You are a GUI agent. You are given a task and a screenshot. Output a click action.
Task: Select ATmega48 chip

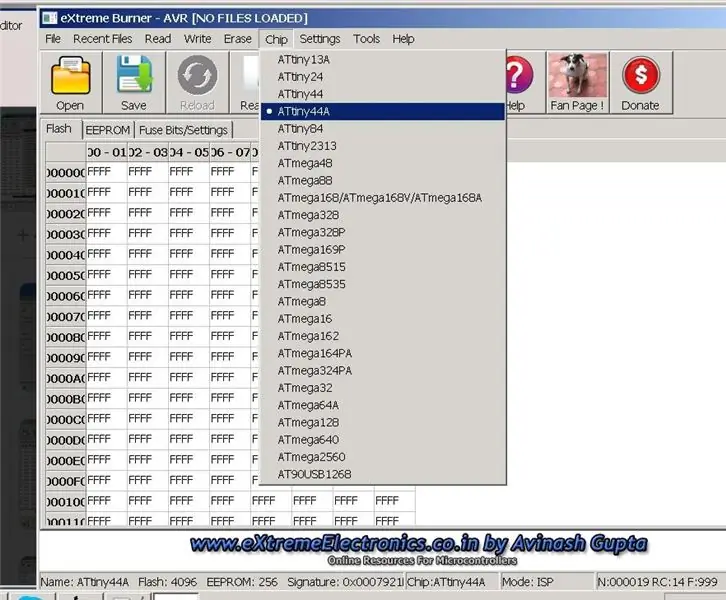[x=383, y=163]
